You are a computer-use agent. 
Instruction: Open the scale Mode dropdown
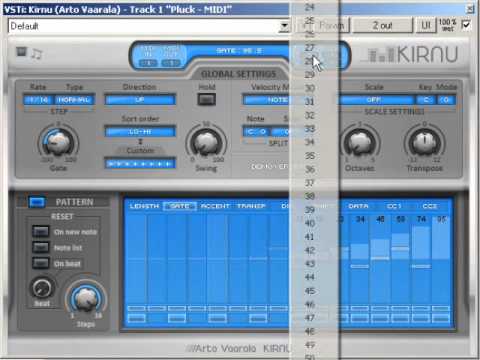pos(446,100)
